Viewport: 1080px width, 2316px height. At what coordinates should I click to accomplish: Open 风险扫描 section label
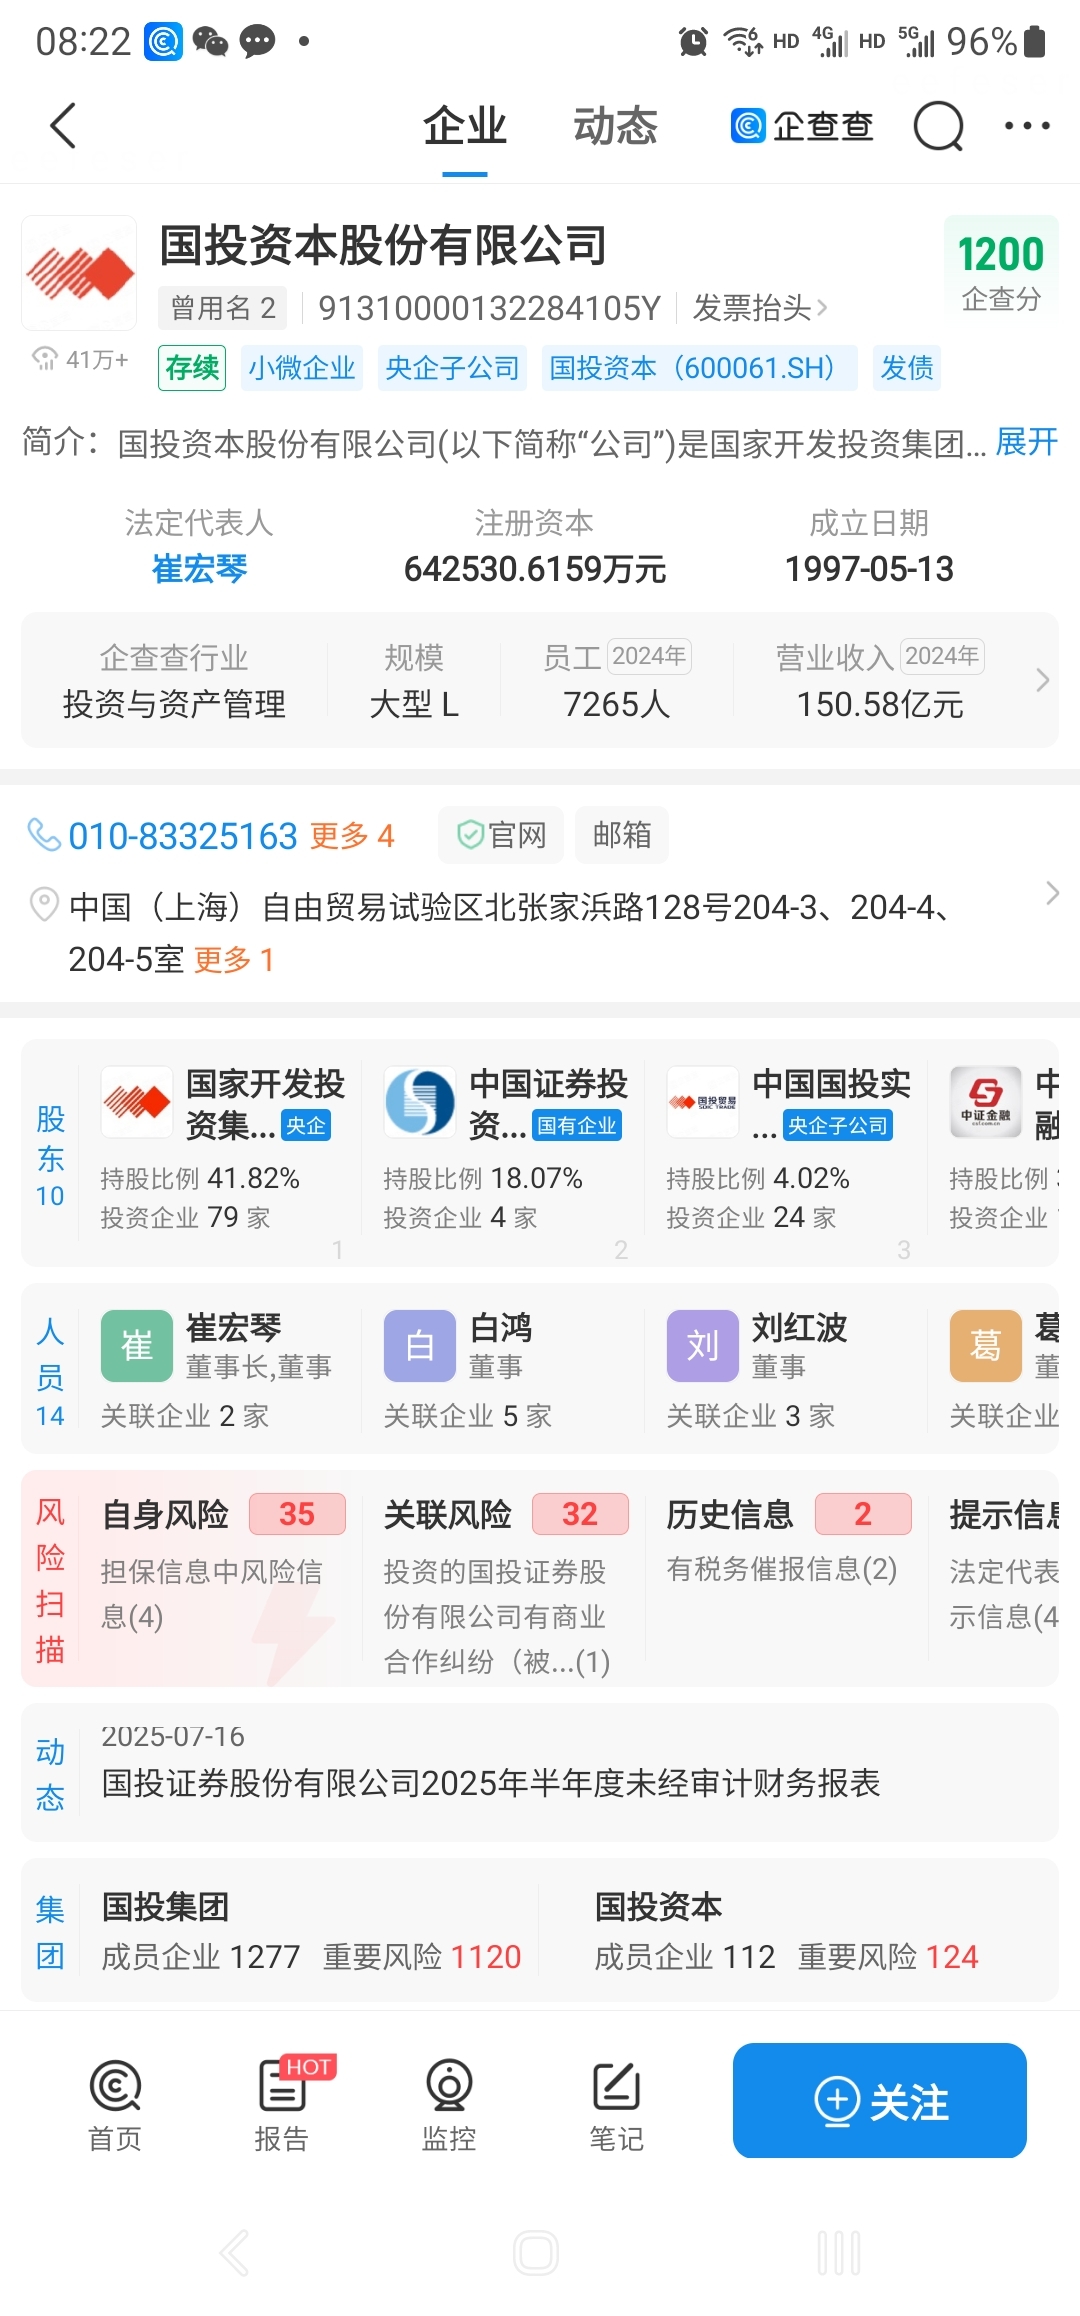pos(50,1580)
